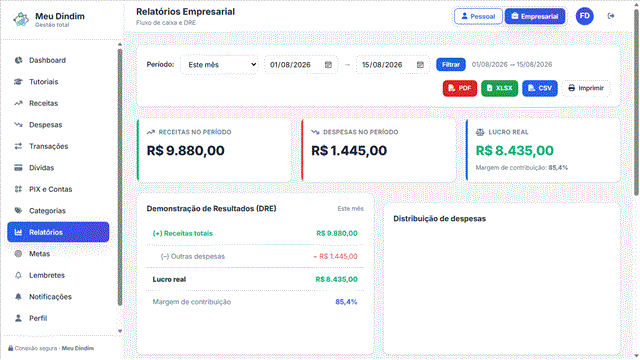This screenshot has height=360, width=640.
Task: Click the Despesas no período arrow icon
Action: tap(315, 132)
